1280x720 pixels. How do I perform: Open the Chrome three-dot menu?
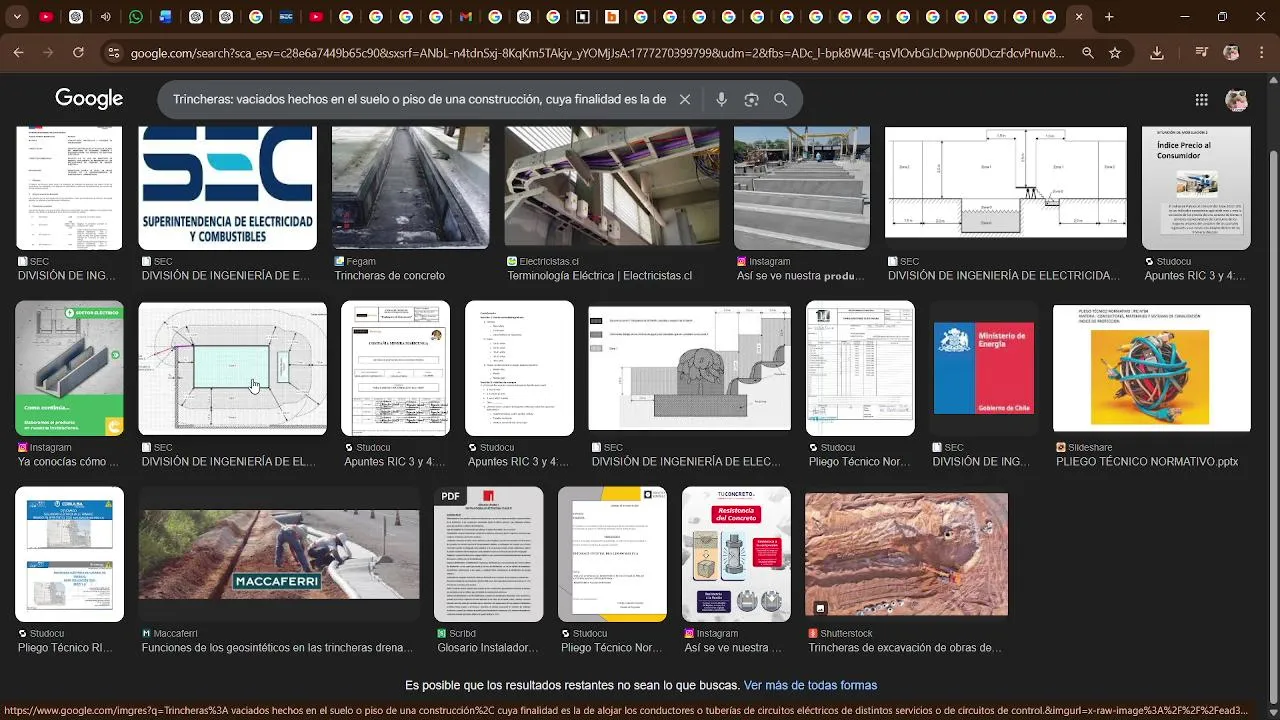[1261, 53]
